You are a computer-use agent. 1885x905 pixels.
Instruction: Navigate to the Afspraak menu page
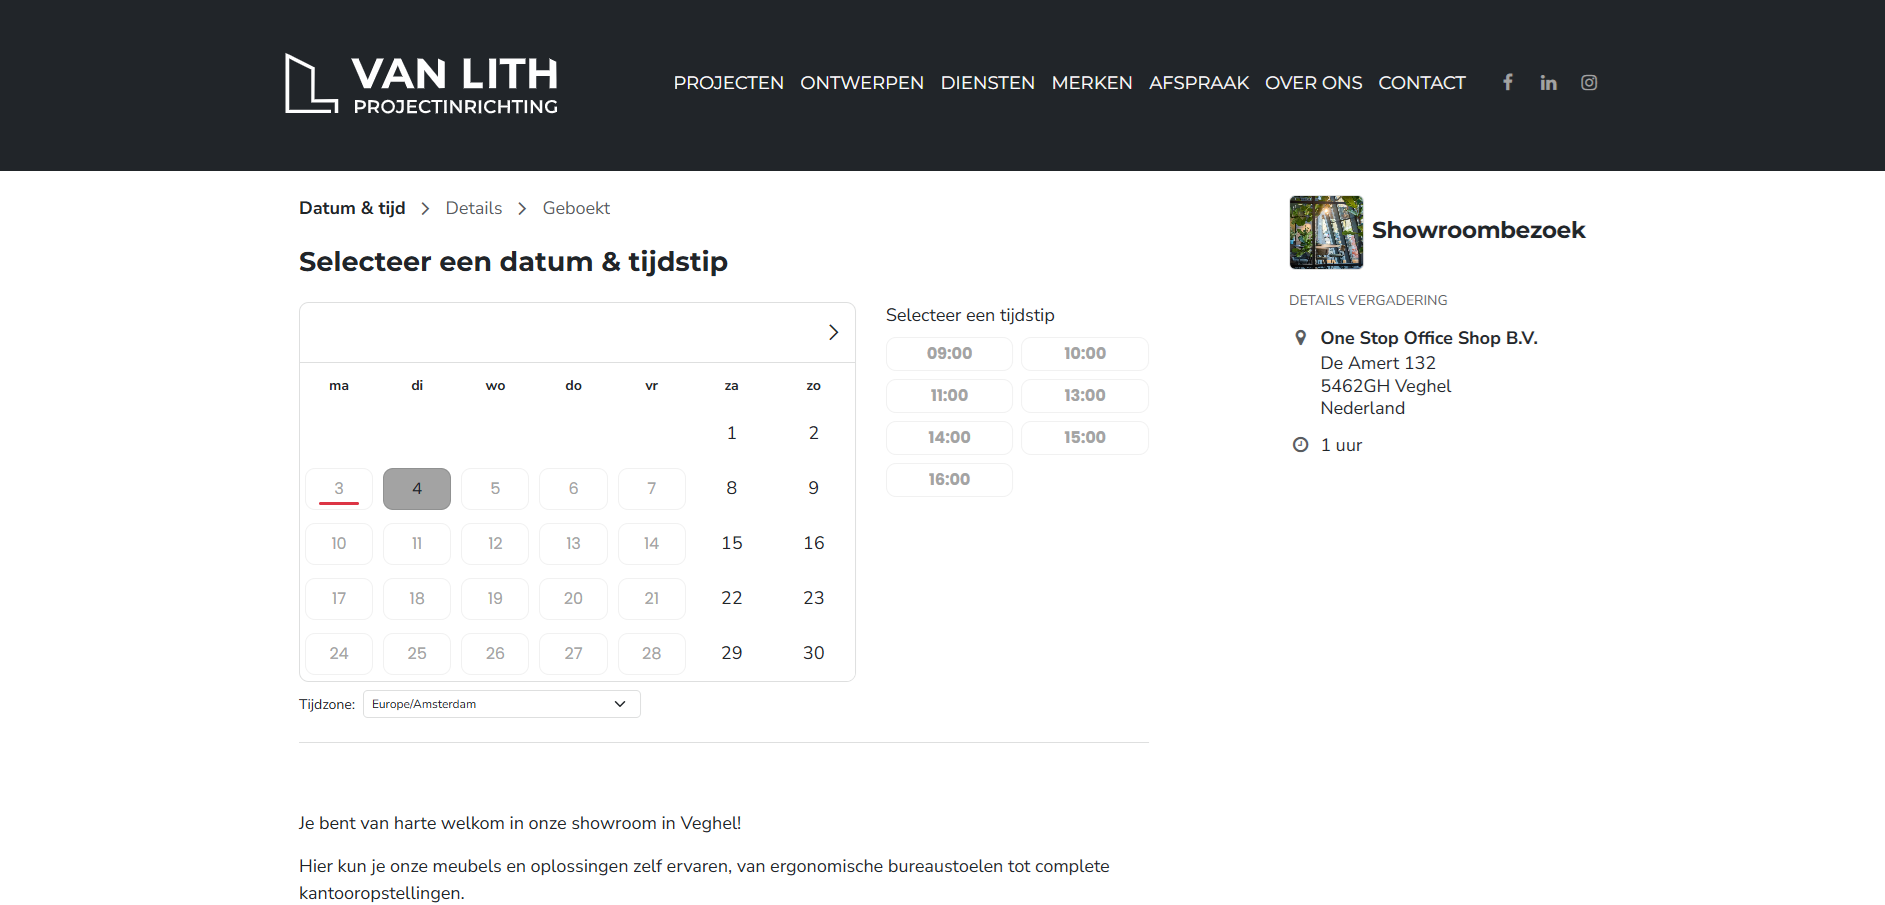point(1198,83)
